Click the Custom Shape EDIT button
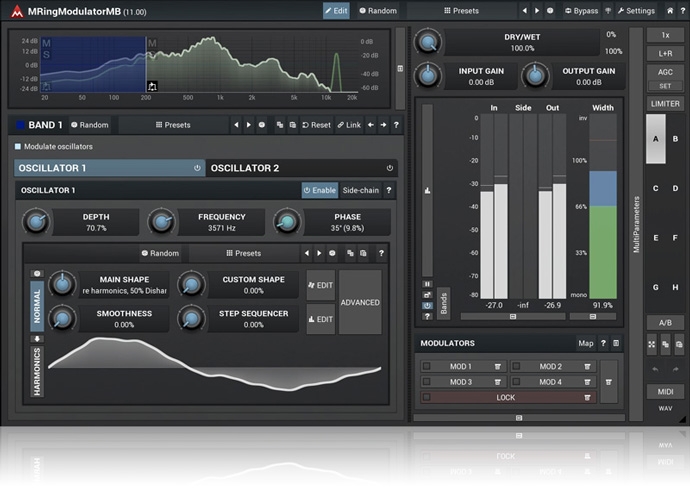Viewport: 690px width, 488px height. pos(320,285)
